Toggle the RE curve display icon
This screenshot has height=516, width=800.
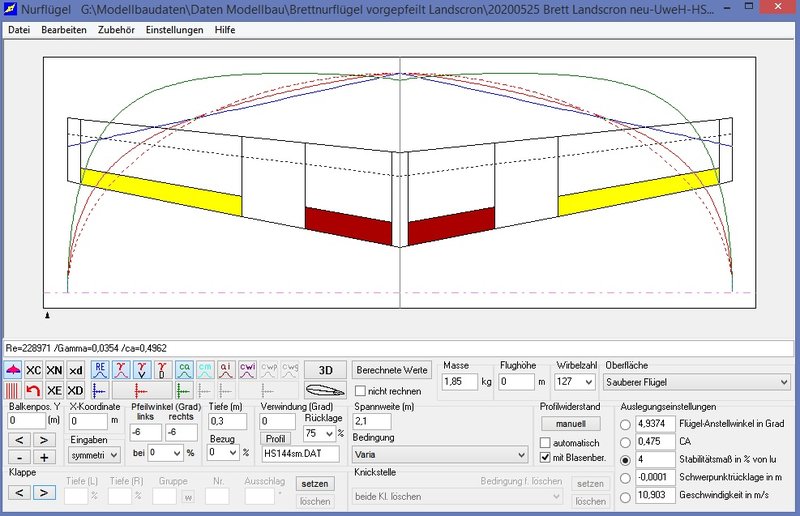[x=100, y=370]
